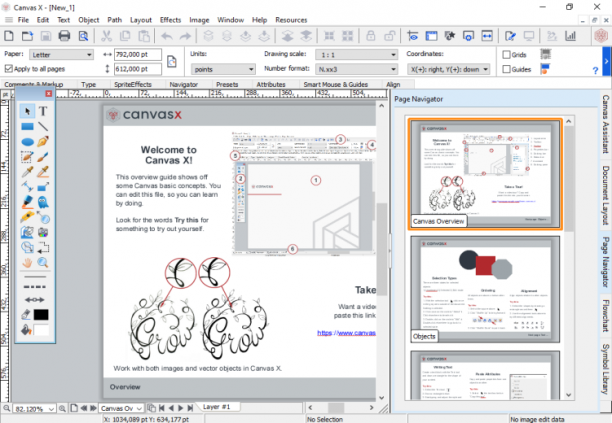Swap page orientation icon next to paper size
This screenshot has width=612, height=423.
[x=172, y=62]
